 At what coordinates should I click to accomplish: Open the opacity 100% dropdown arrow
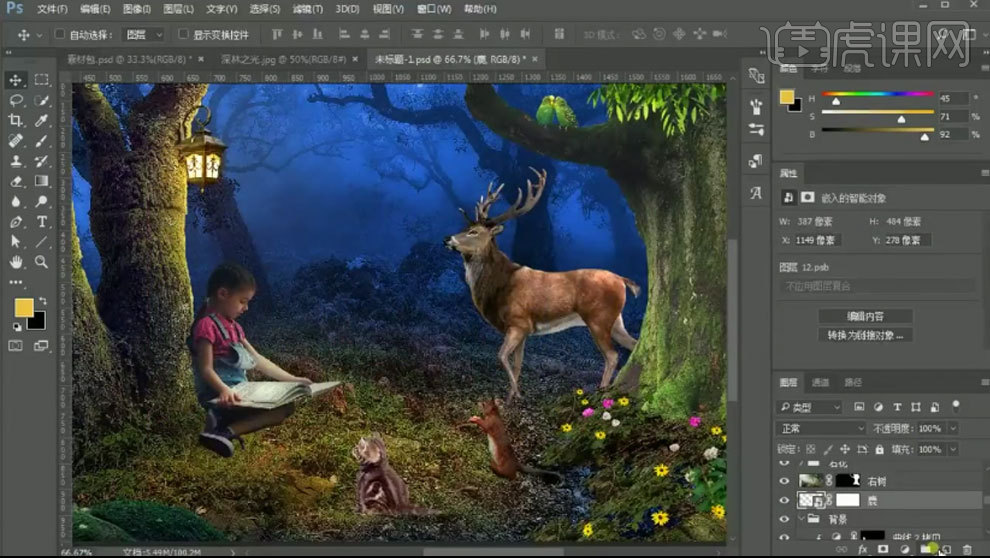(953, 429)
